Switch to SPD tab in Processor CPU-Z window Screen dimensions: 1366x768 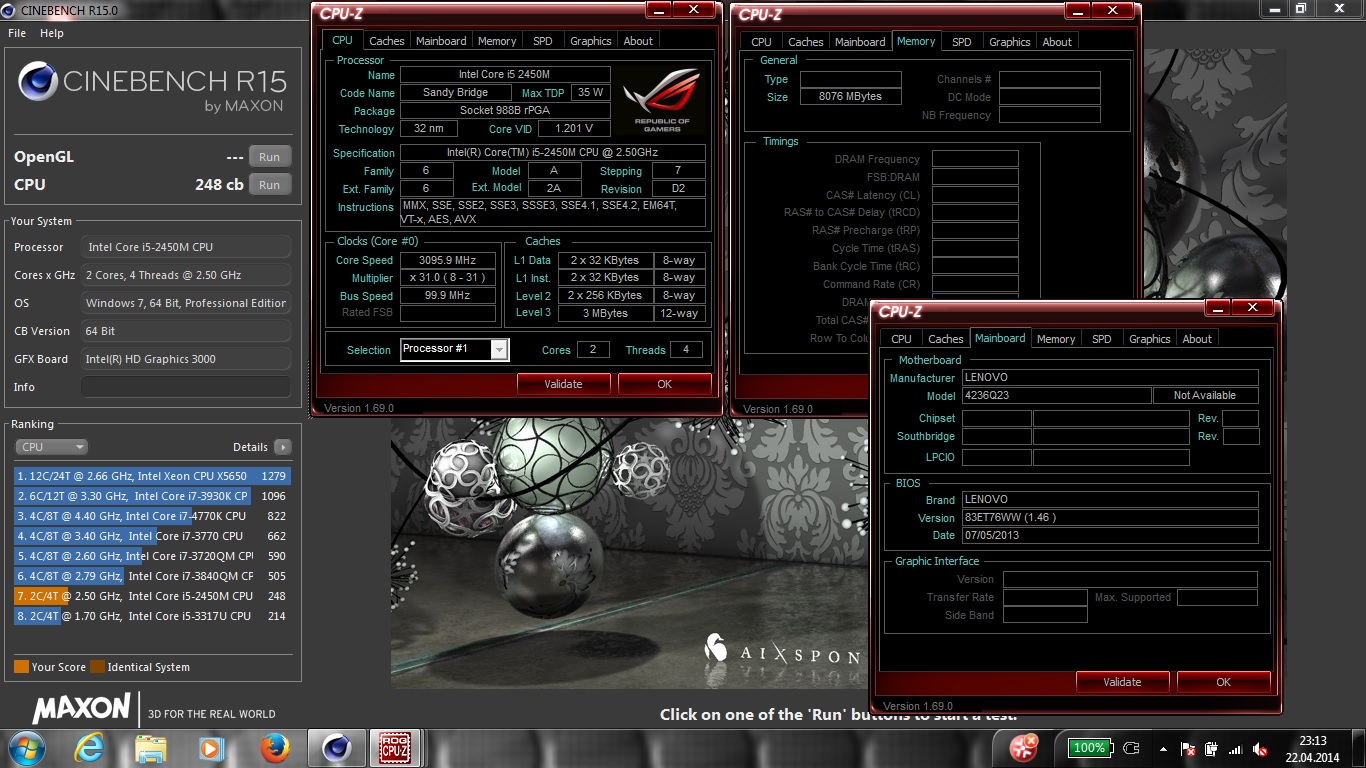pos(543,41)
